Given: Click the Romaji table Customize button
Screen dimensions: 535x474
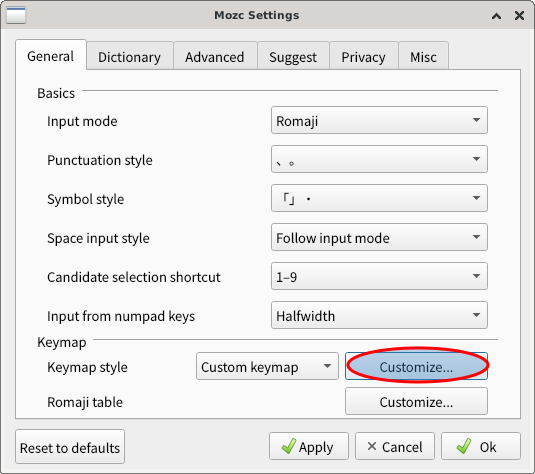Looking at the screenshot, I should point(416,402).
